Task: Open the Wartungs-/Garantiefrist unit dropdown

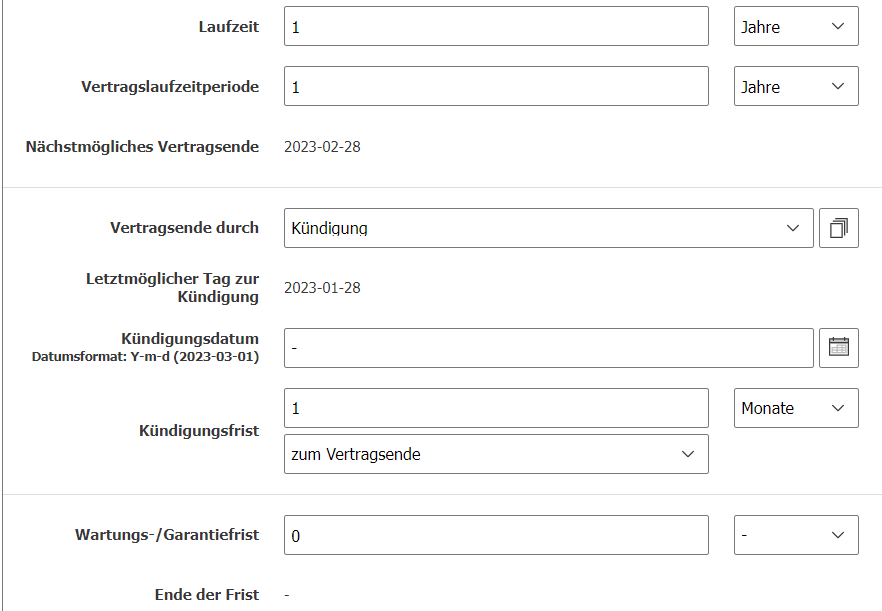Action: pos(796,535)
